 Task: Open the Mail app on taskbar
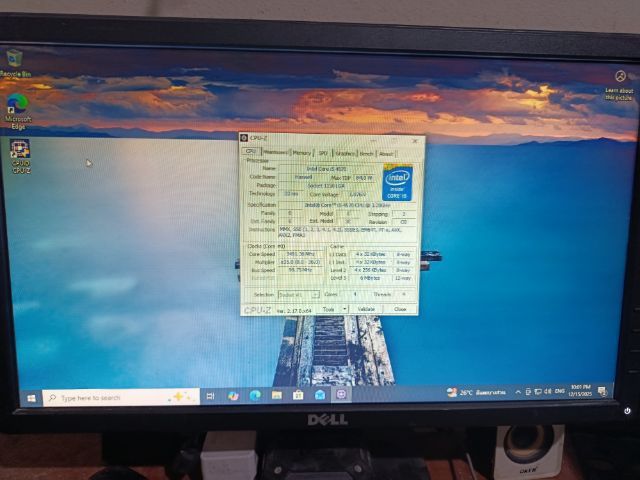coord(320,395)
